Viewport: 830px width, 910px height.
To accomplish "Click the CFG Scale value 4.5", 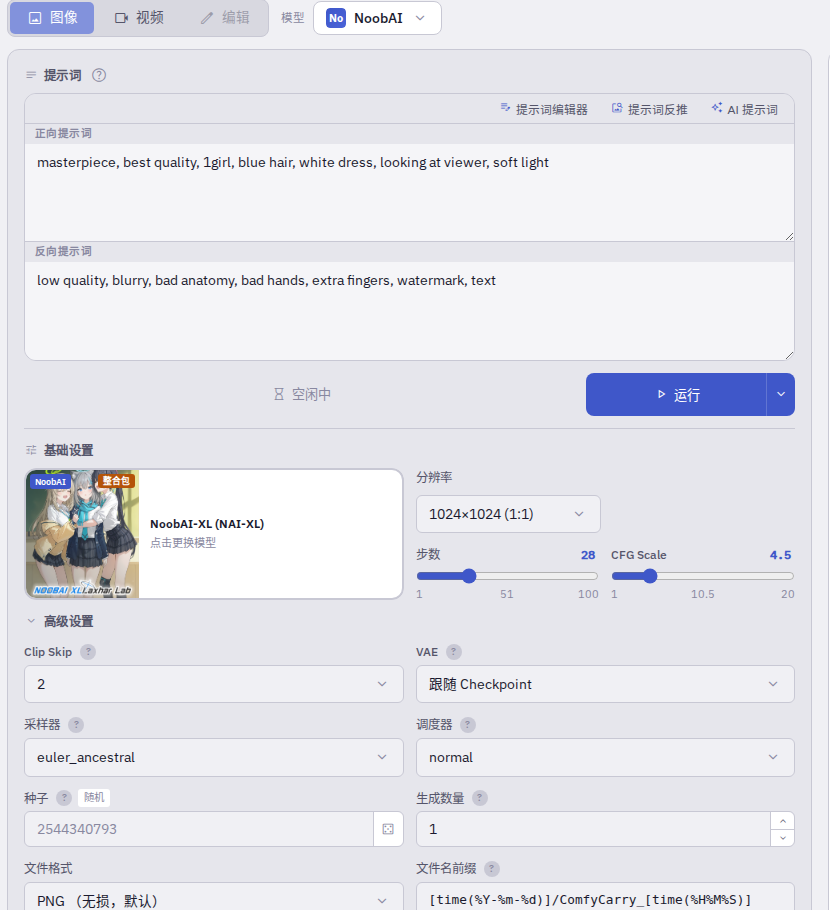I will [x=781, y=555].
